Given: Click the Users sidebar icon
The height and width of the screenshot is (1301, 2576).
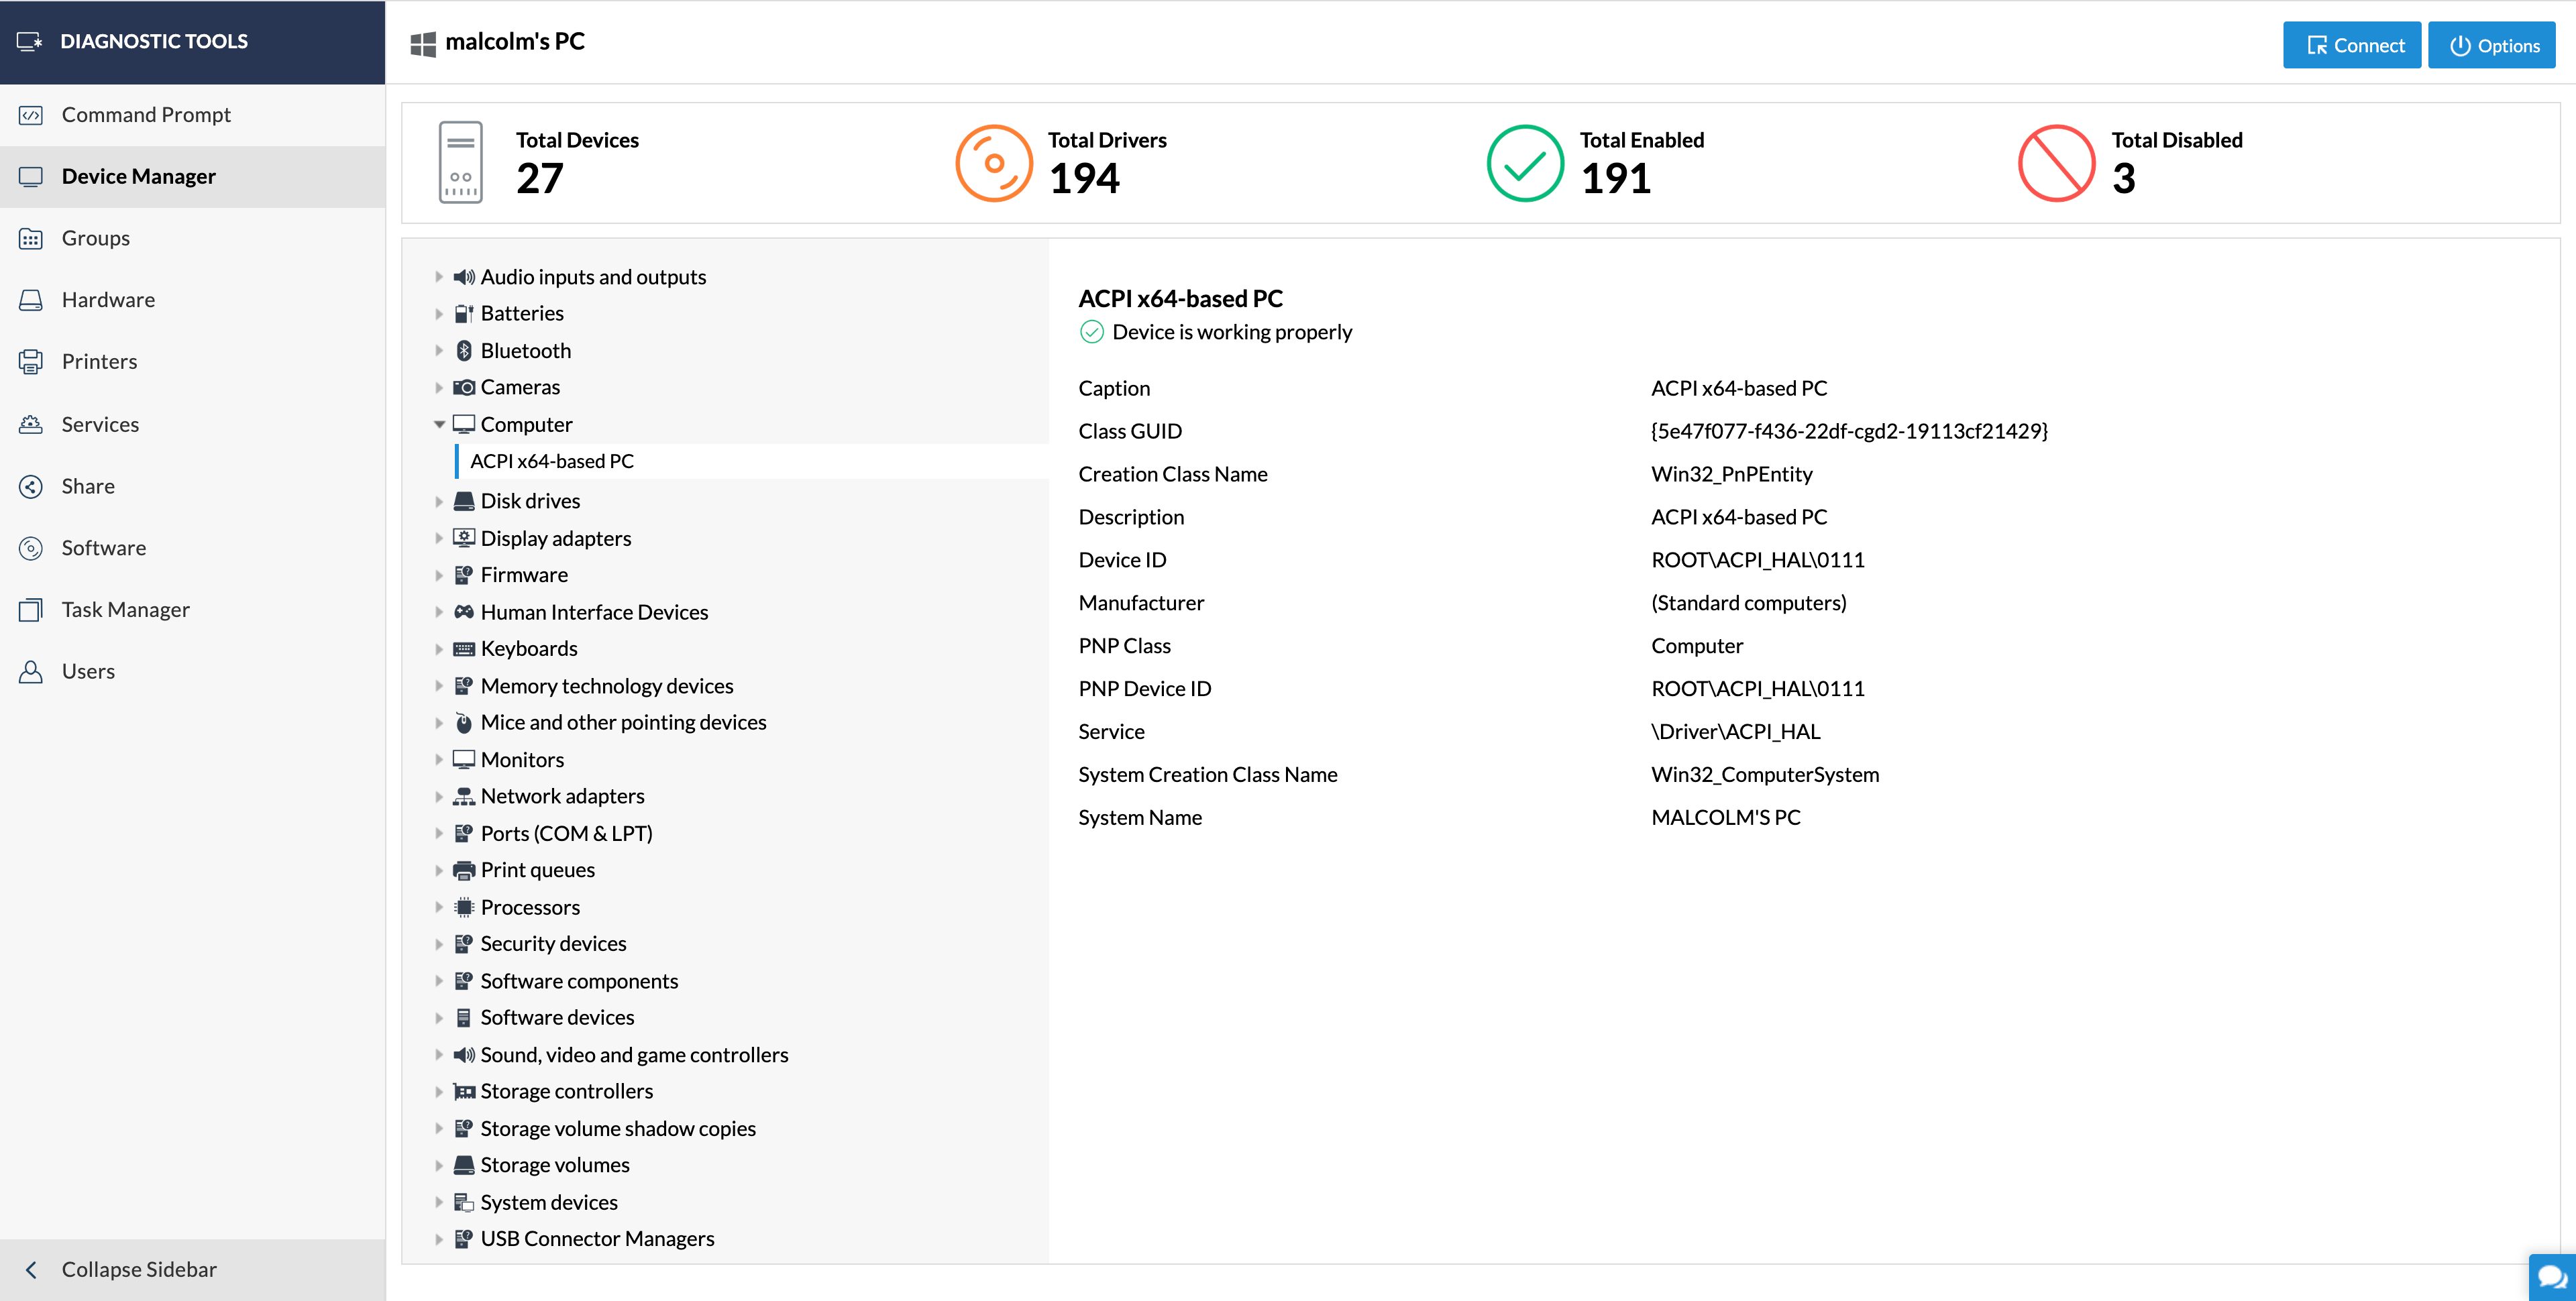Looking at the screenshot, I should (31, 671).
